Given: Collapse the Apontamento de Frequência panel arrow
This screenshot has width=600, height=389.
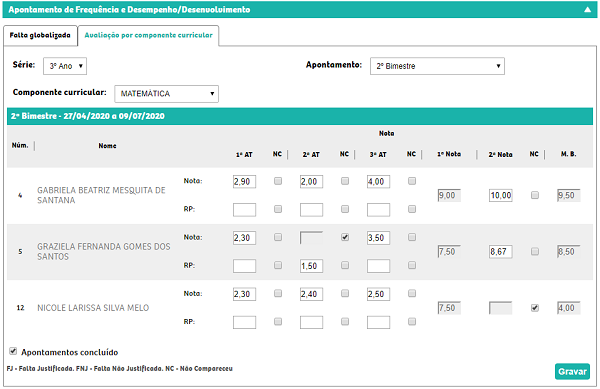Looking at the screenshot, I should (587, 10).
